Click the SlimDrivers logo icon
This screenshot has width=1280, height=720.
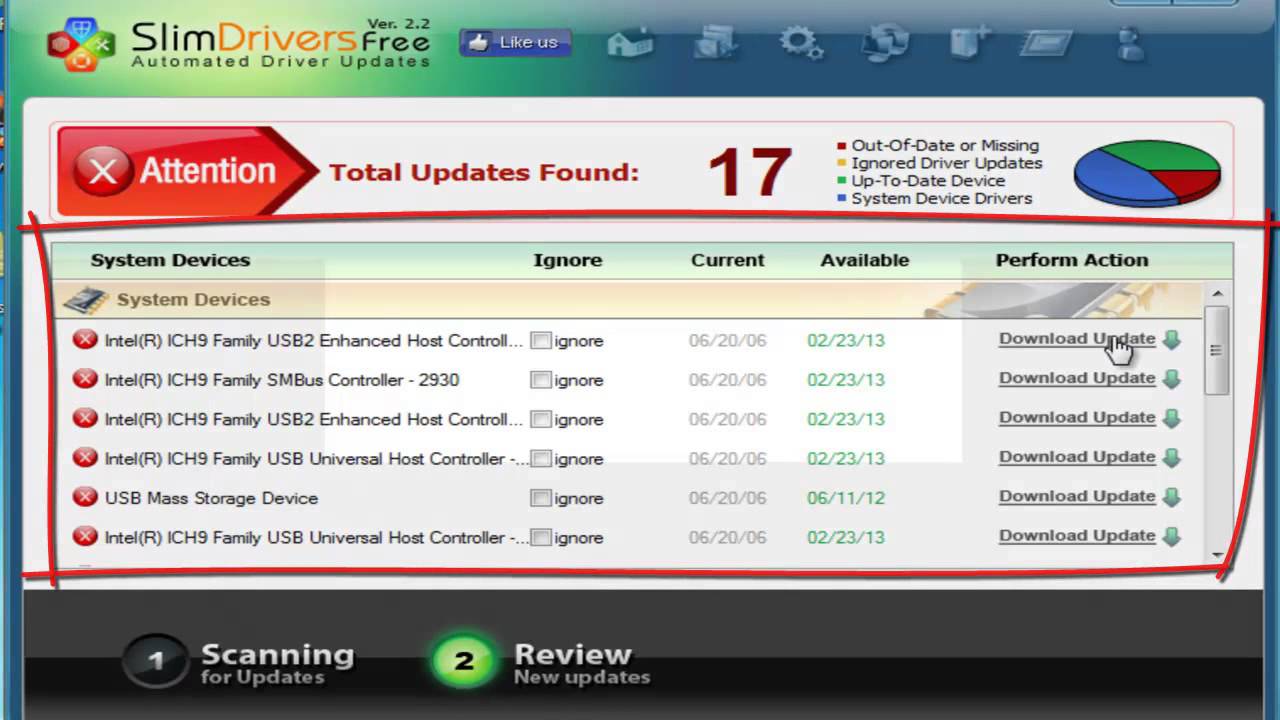(x=82, y=45)
